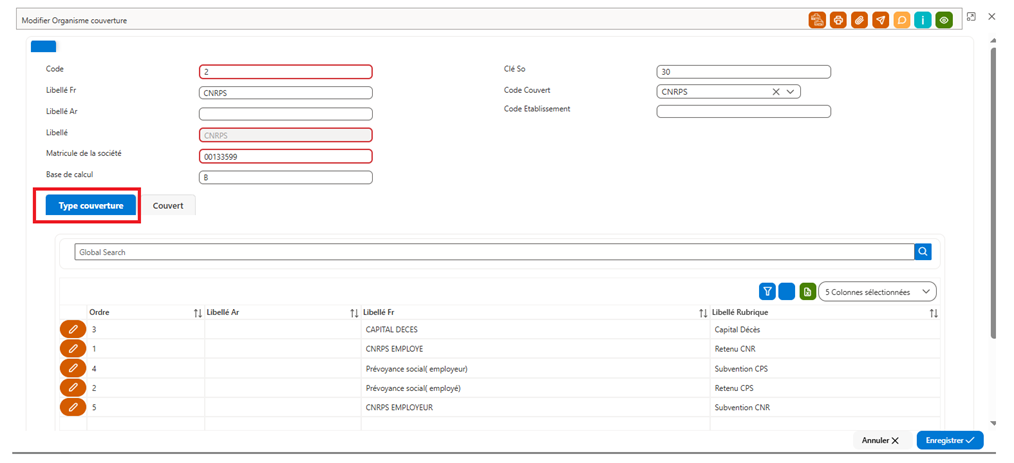Click the first orange stacked-printers icon in header
Screen dimensions: 1014x463
point(817,20)
